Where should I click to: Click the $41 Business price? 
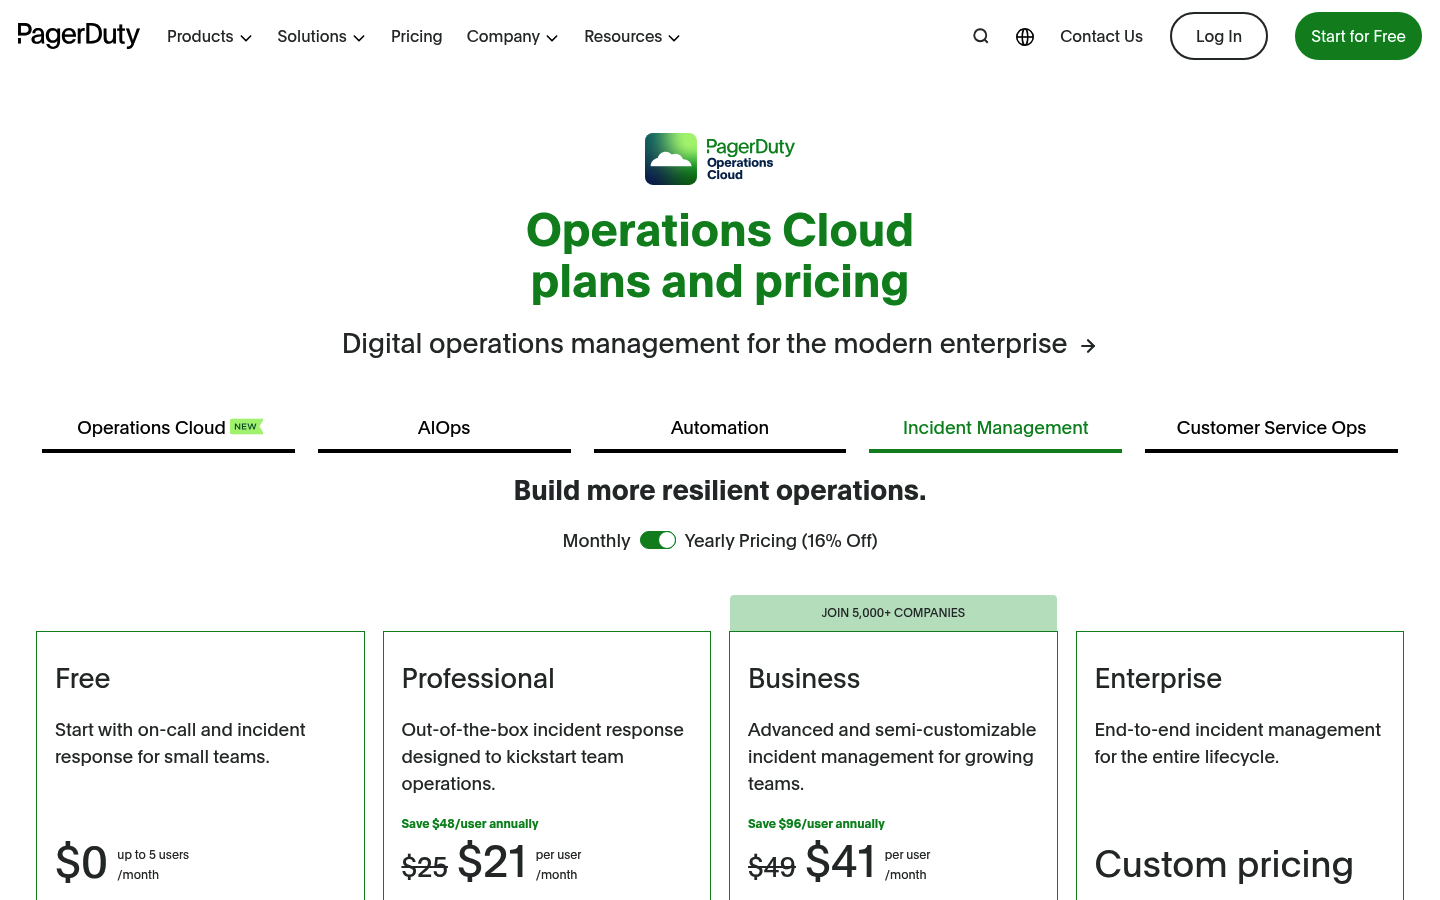(840, 862)
